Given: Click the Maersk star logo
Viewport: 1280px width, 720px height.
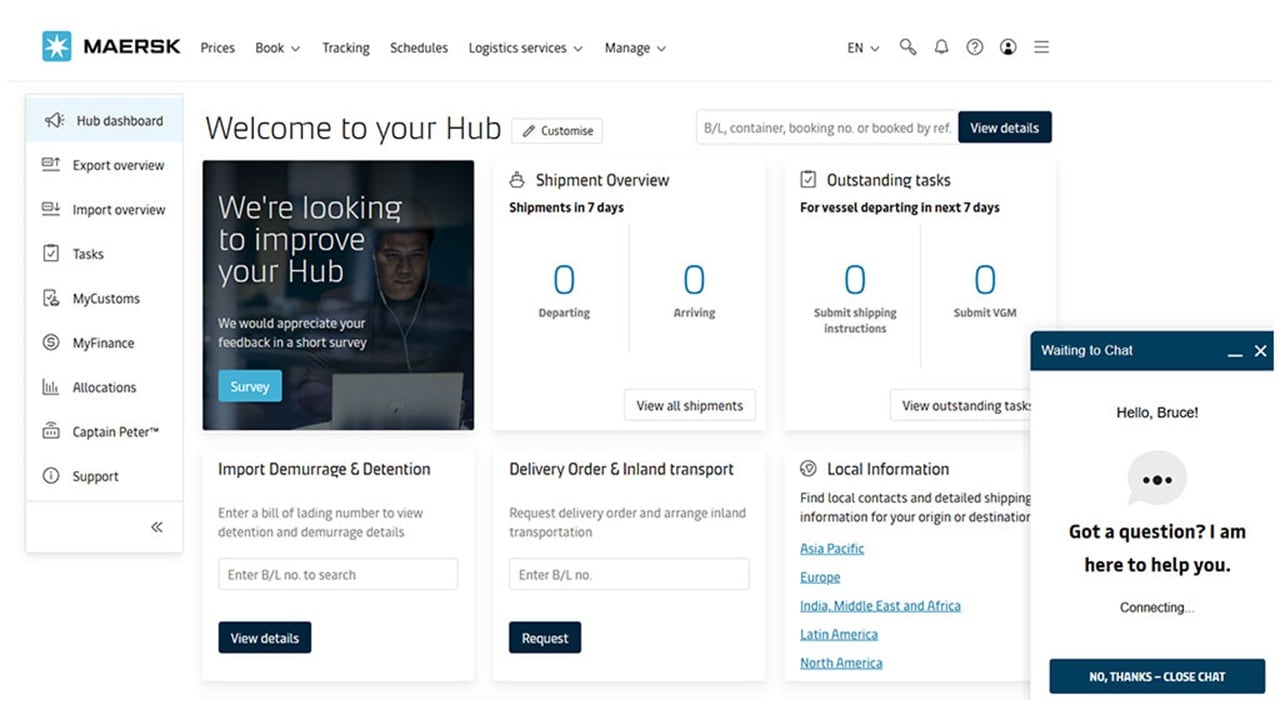Looking at the screenshot, I should click(x=57, y=47).
